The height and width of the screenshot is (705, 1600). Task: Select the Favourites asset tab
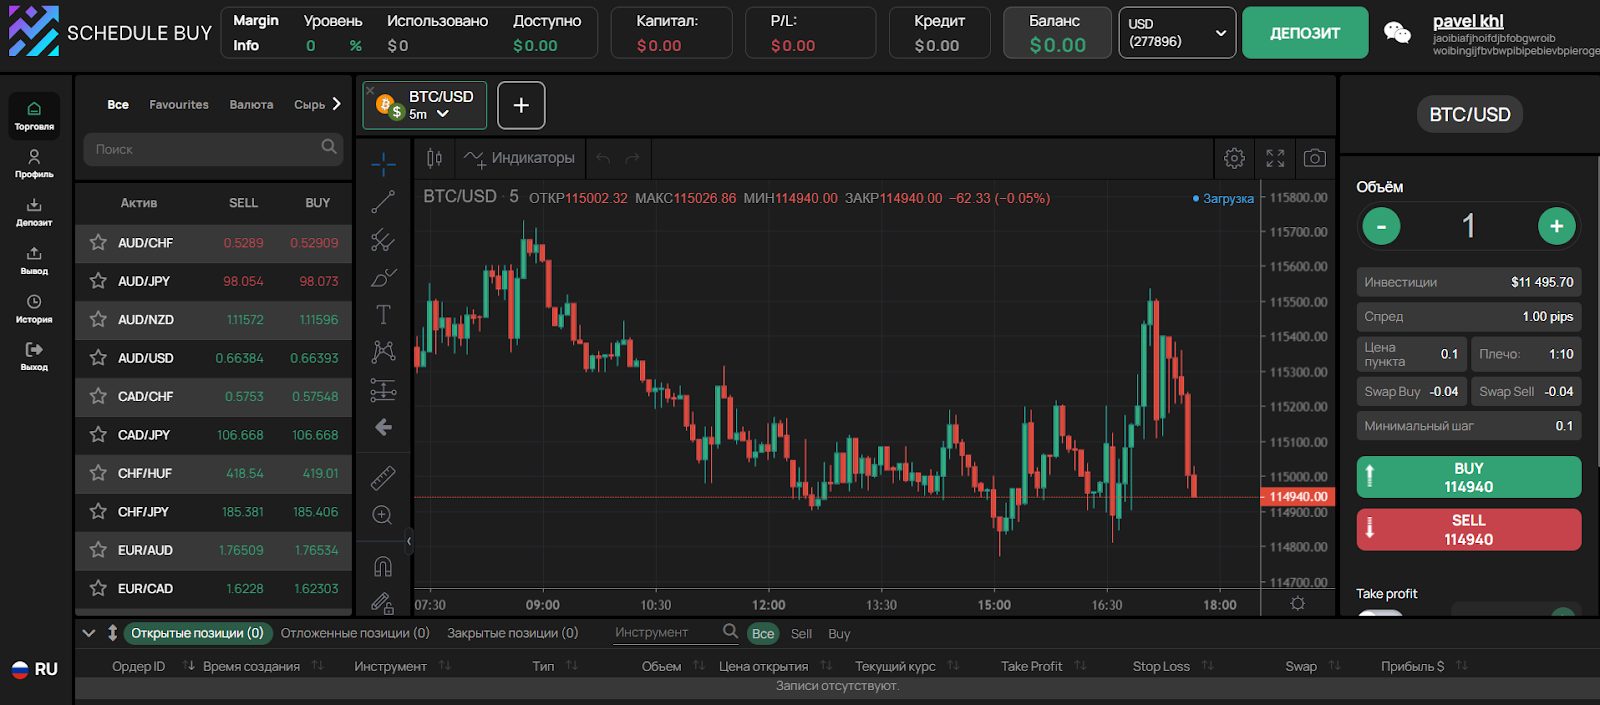[179, 104]
